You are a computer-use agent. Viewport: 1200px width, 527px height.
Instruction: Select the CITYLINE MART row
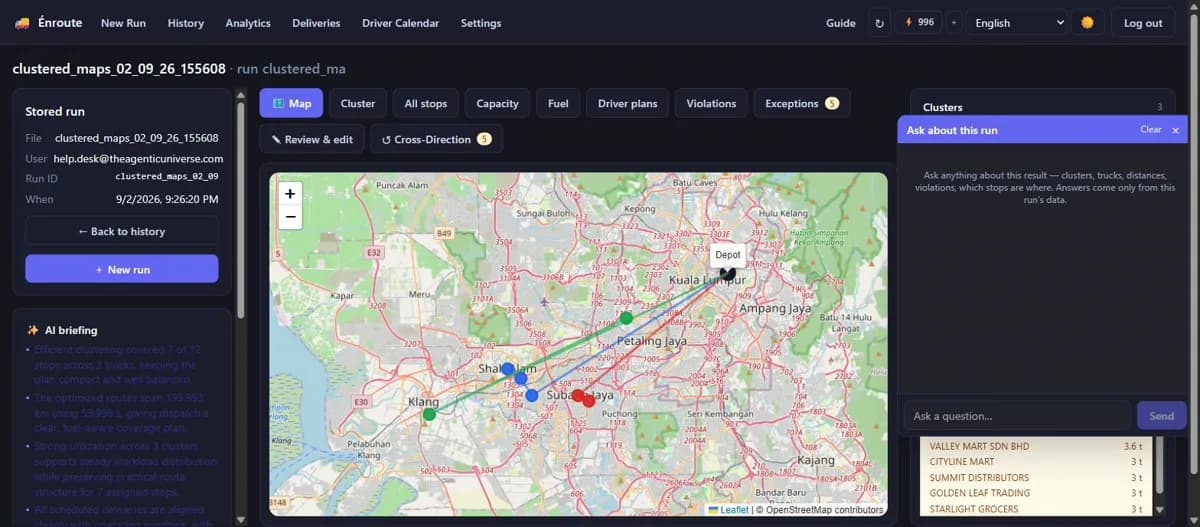1036,462
